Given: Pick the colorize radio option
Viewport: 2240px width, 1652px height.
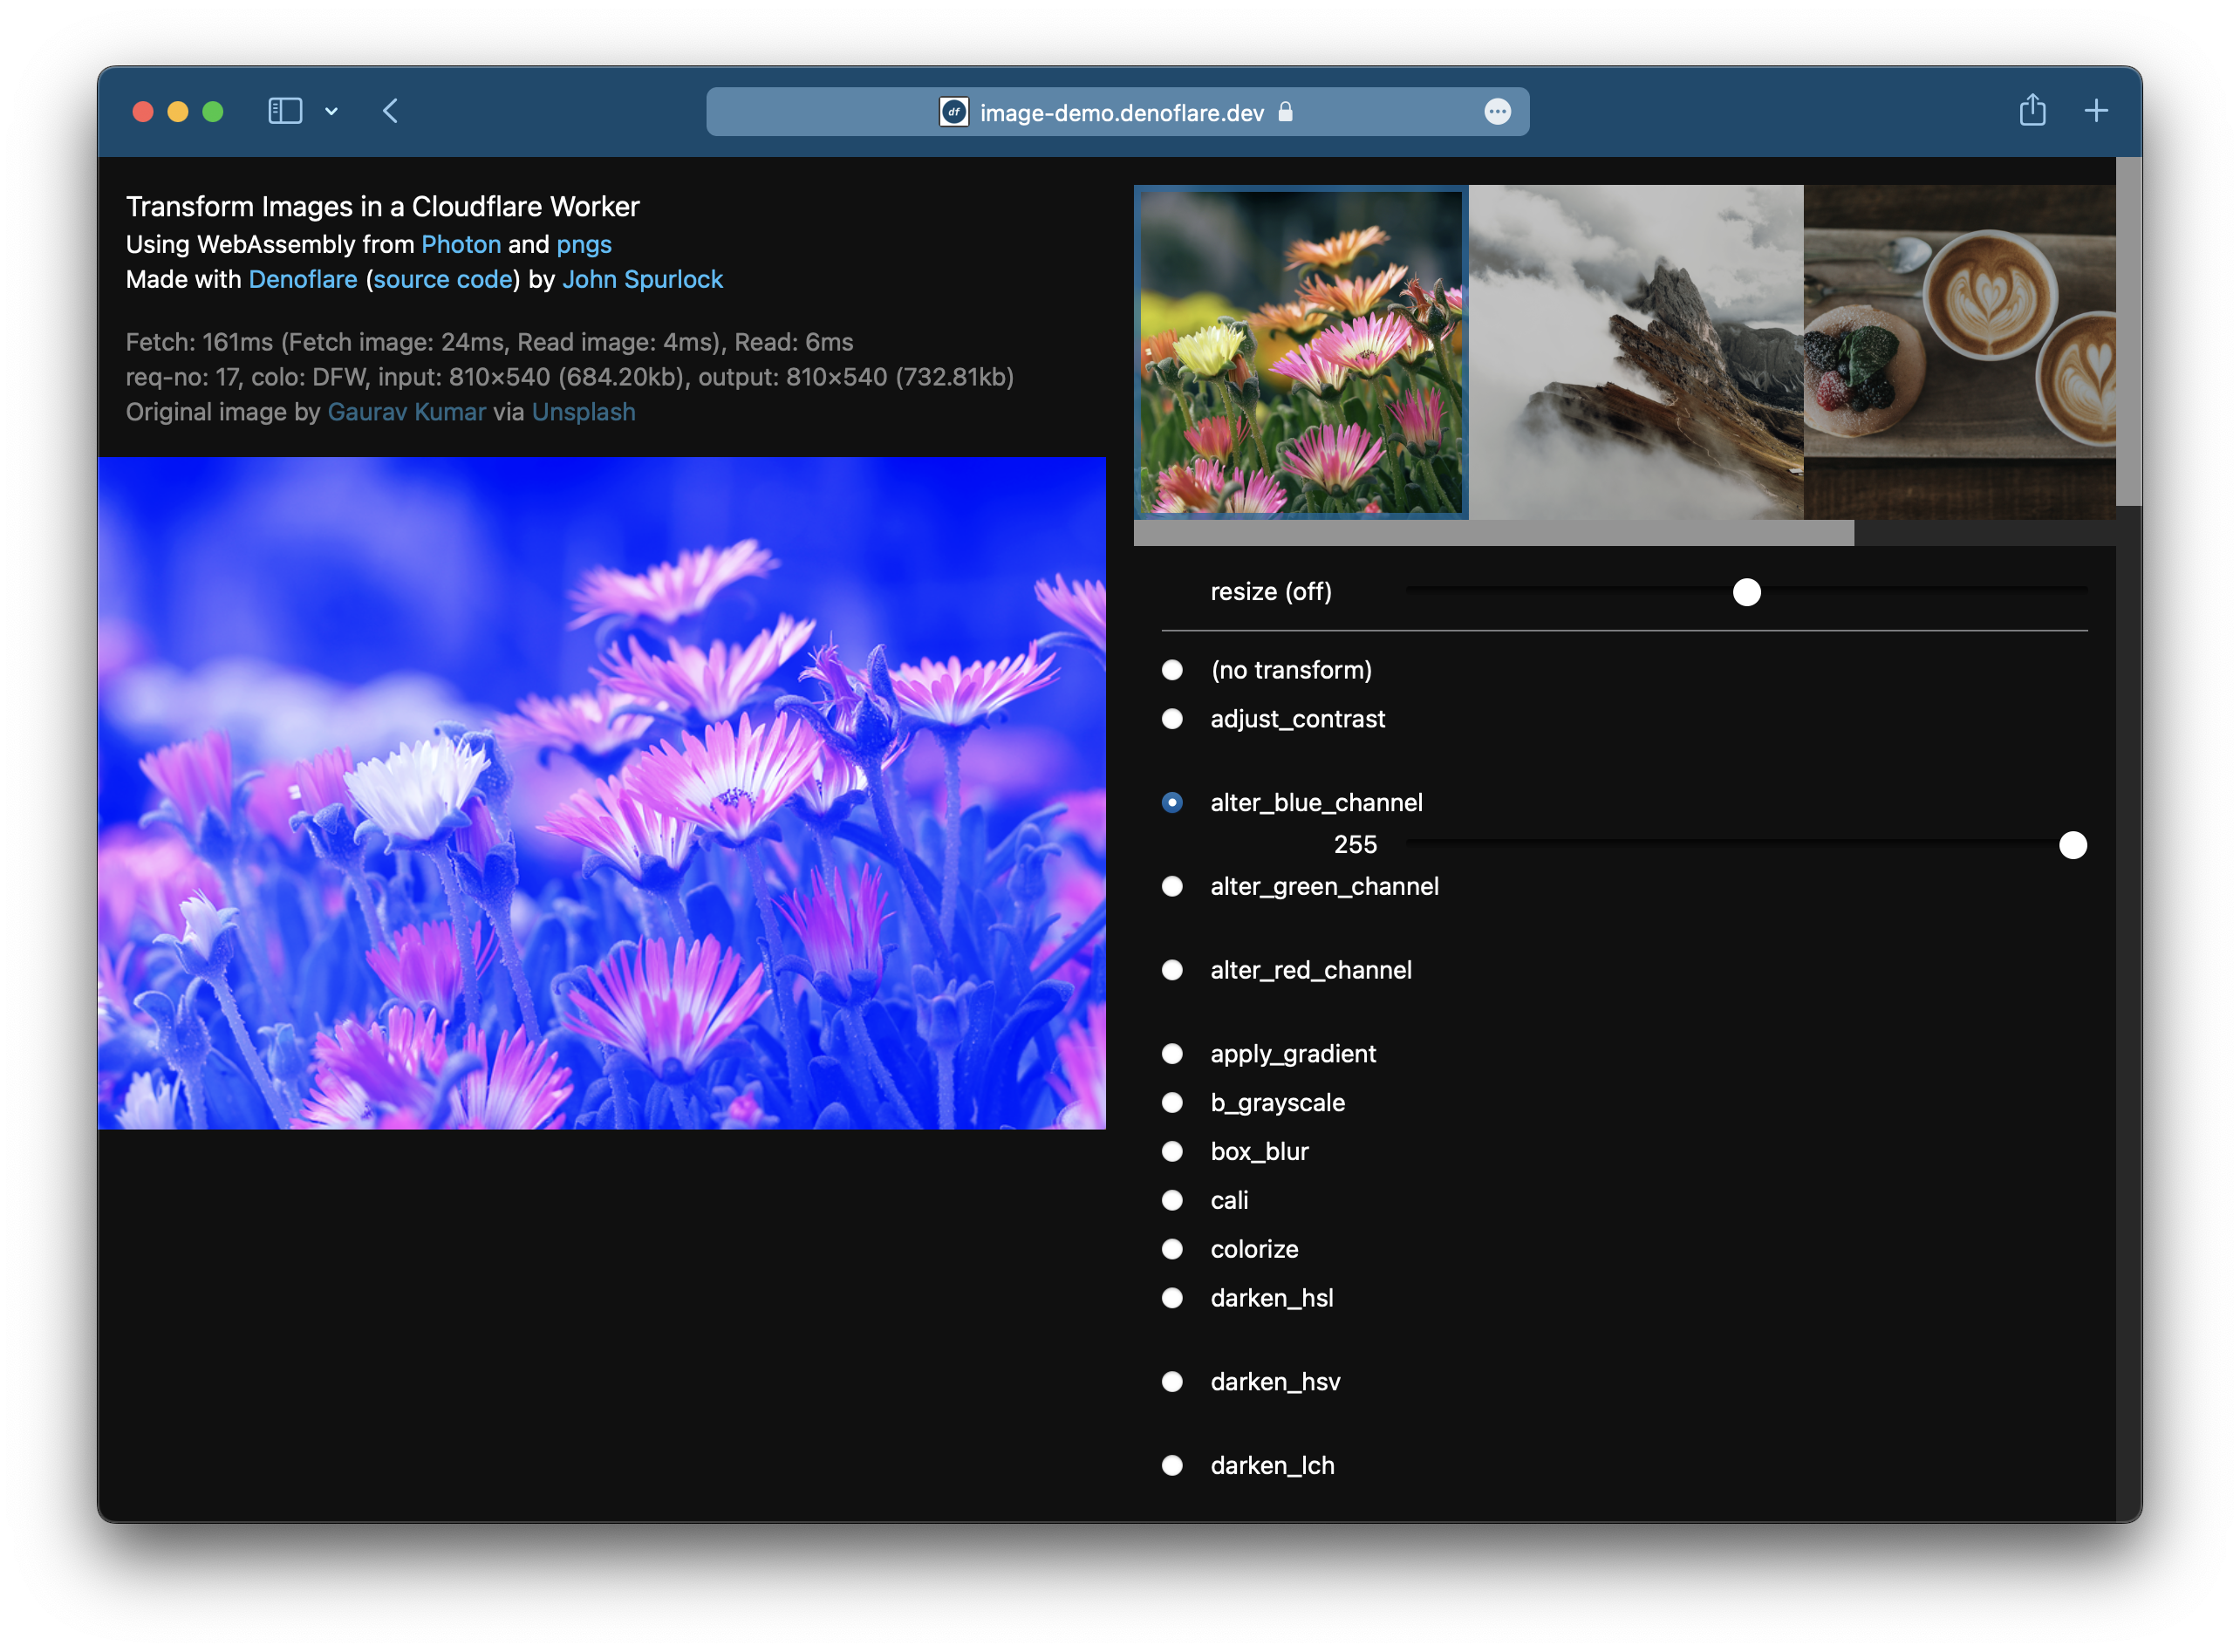Looking at the screenshot, I should 1172,1249.
